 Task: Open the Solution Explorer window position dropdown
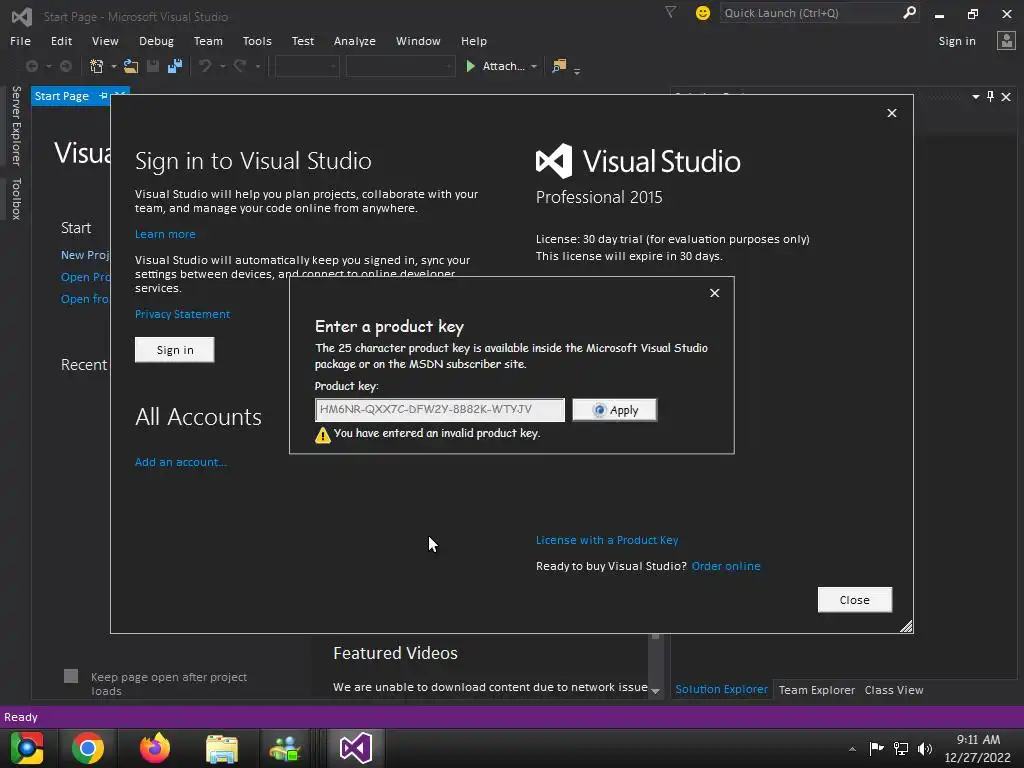976,97
